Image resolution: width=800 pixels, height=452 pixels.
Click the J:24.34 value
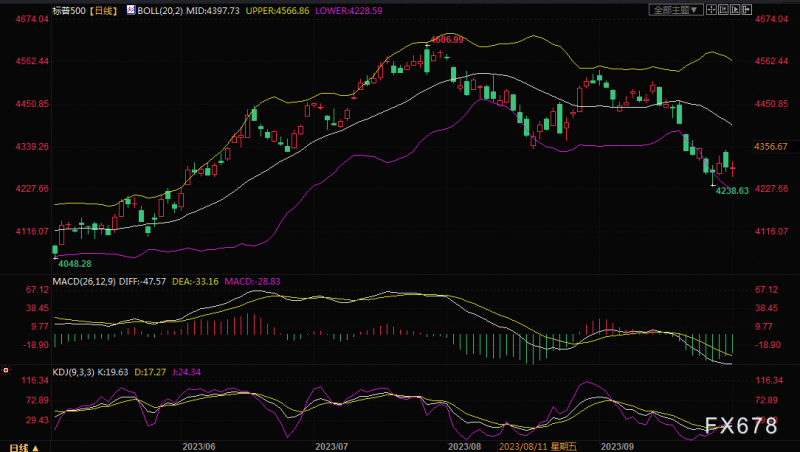(186, 372)
